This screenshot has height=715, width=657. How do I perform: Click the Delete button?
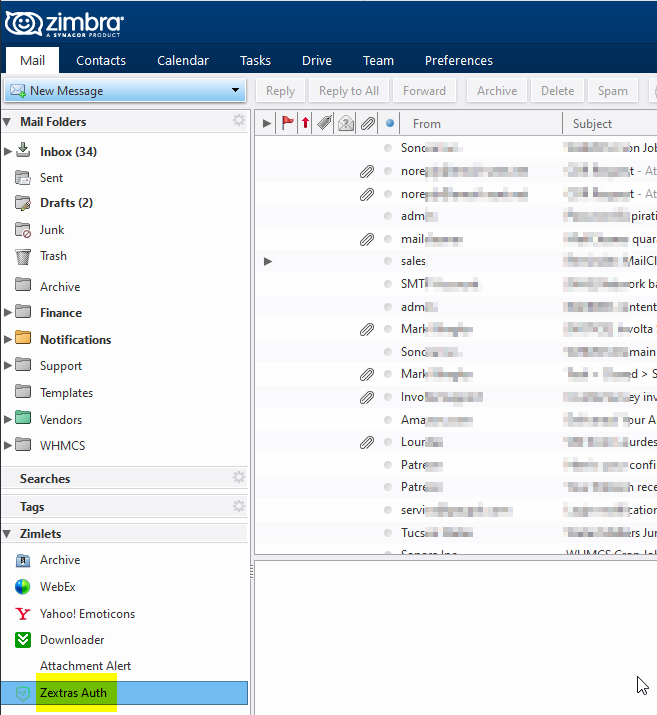tap(557, 91)
